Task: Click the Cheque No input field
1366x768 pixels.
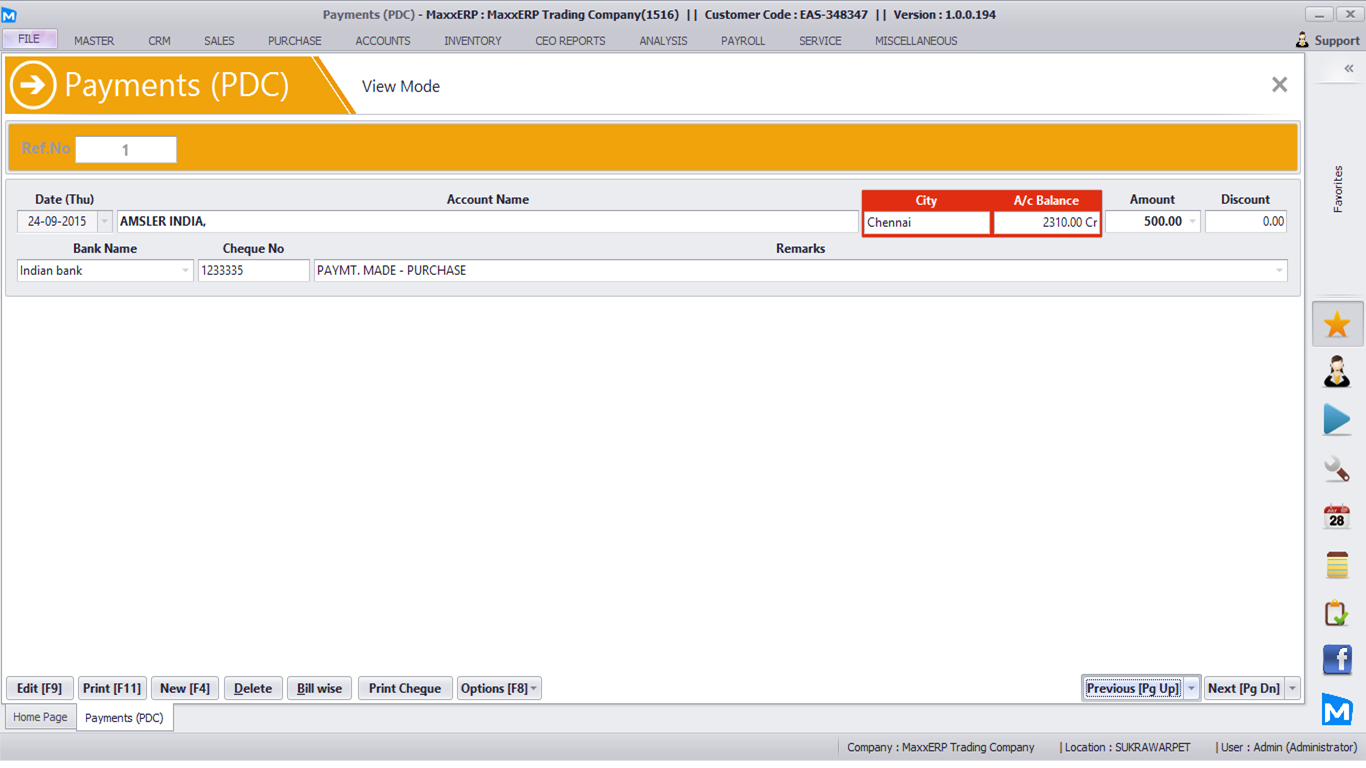Action: point(253,271)
